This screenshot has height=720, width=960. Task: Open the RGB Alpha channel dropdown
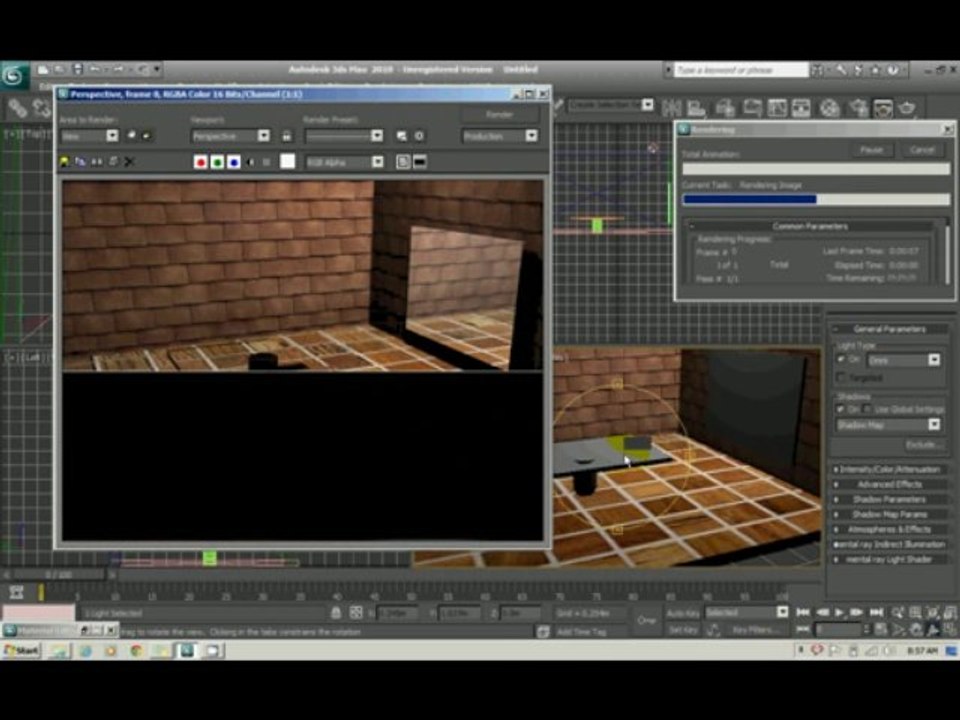pos(344,162)
